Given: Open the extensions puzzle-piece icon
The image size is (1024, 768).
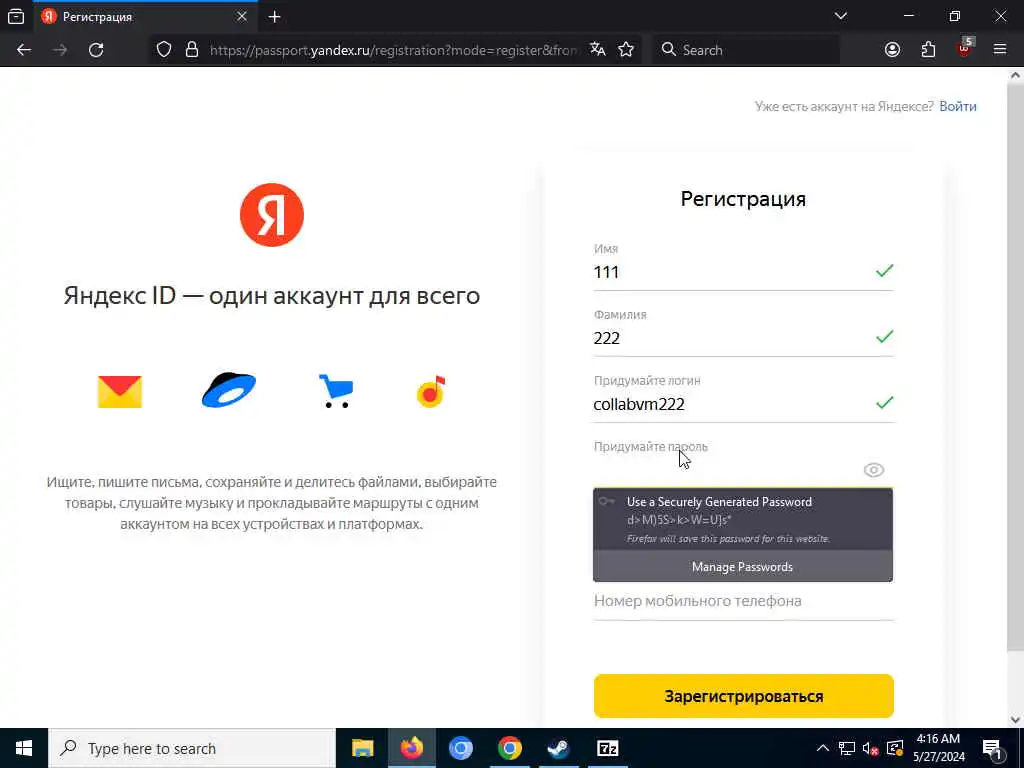Looking at the screenshot, I should 928,50.
